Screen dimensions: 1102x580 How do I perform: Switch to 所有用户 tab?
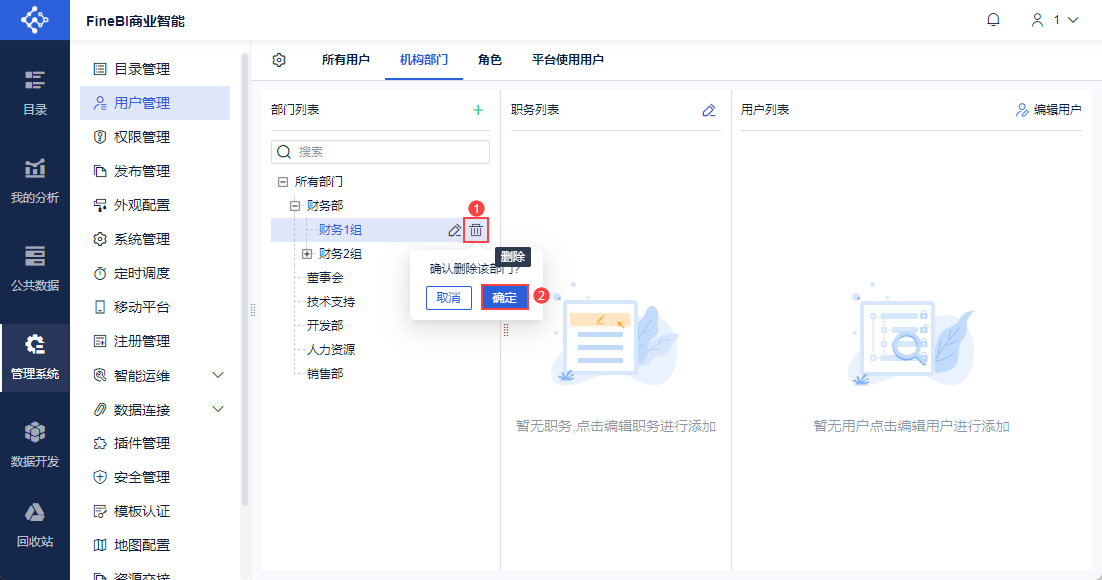tap(345, 60)
